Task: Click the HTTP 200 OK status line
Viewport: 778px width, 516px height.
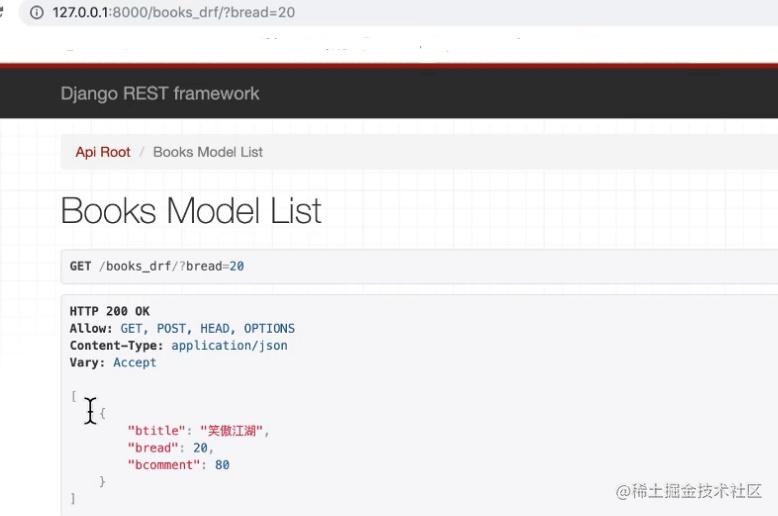Action: click(x=110, y=311)
